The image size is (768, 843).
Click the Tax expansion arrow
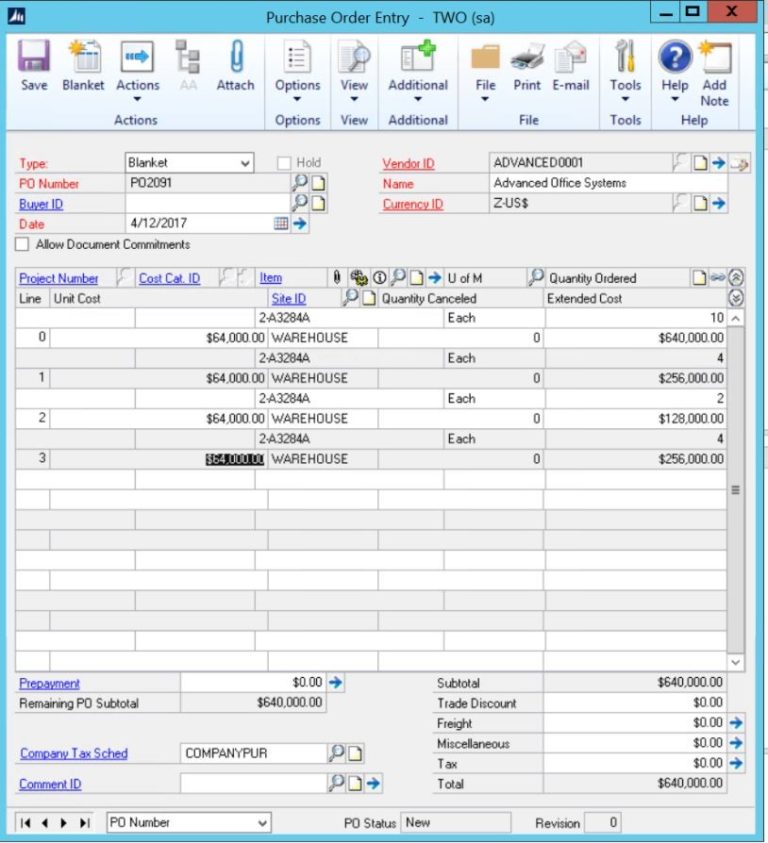[736, 763]
